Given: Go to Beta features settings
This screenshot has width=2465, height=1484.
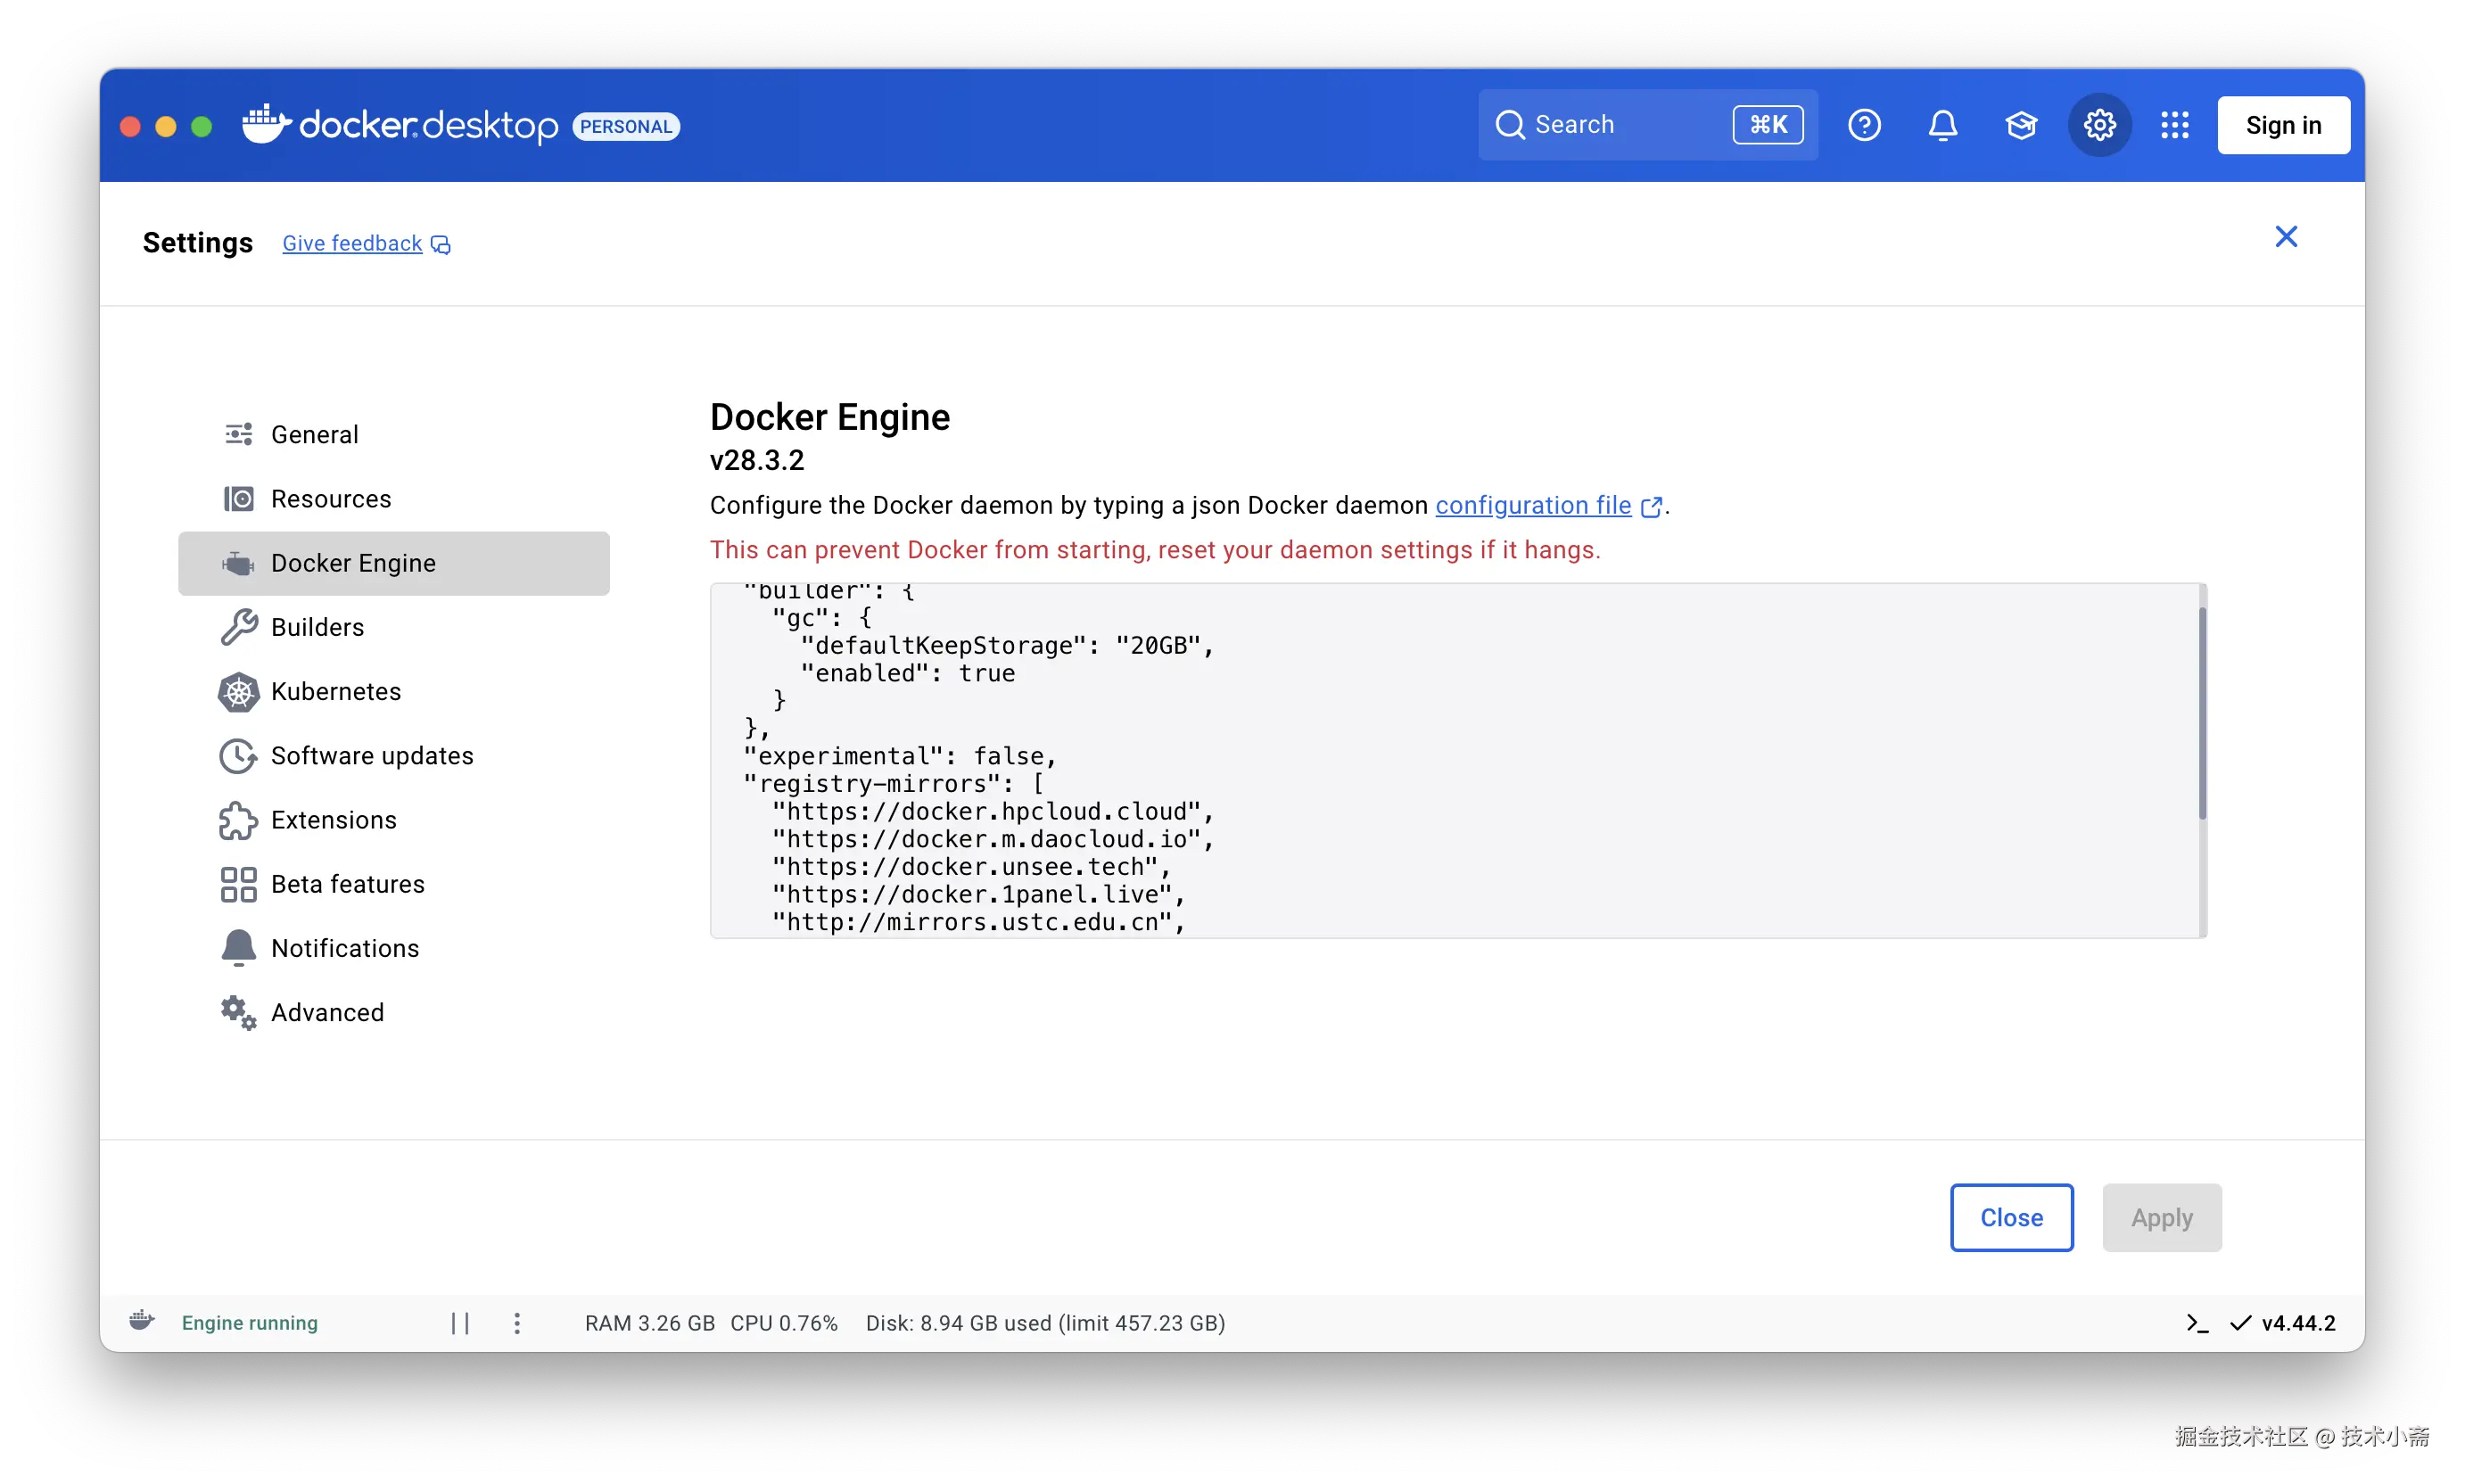Looking at the screenshot, I should tap(347, 884).
